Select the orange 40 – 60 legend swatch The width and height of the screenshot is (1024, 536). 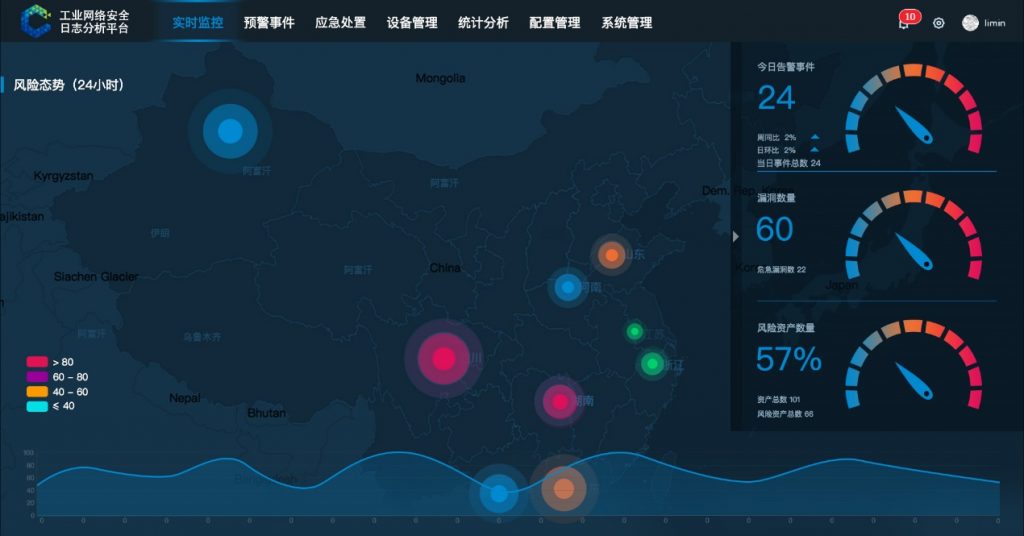click(x=37, y=392)
